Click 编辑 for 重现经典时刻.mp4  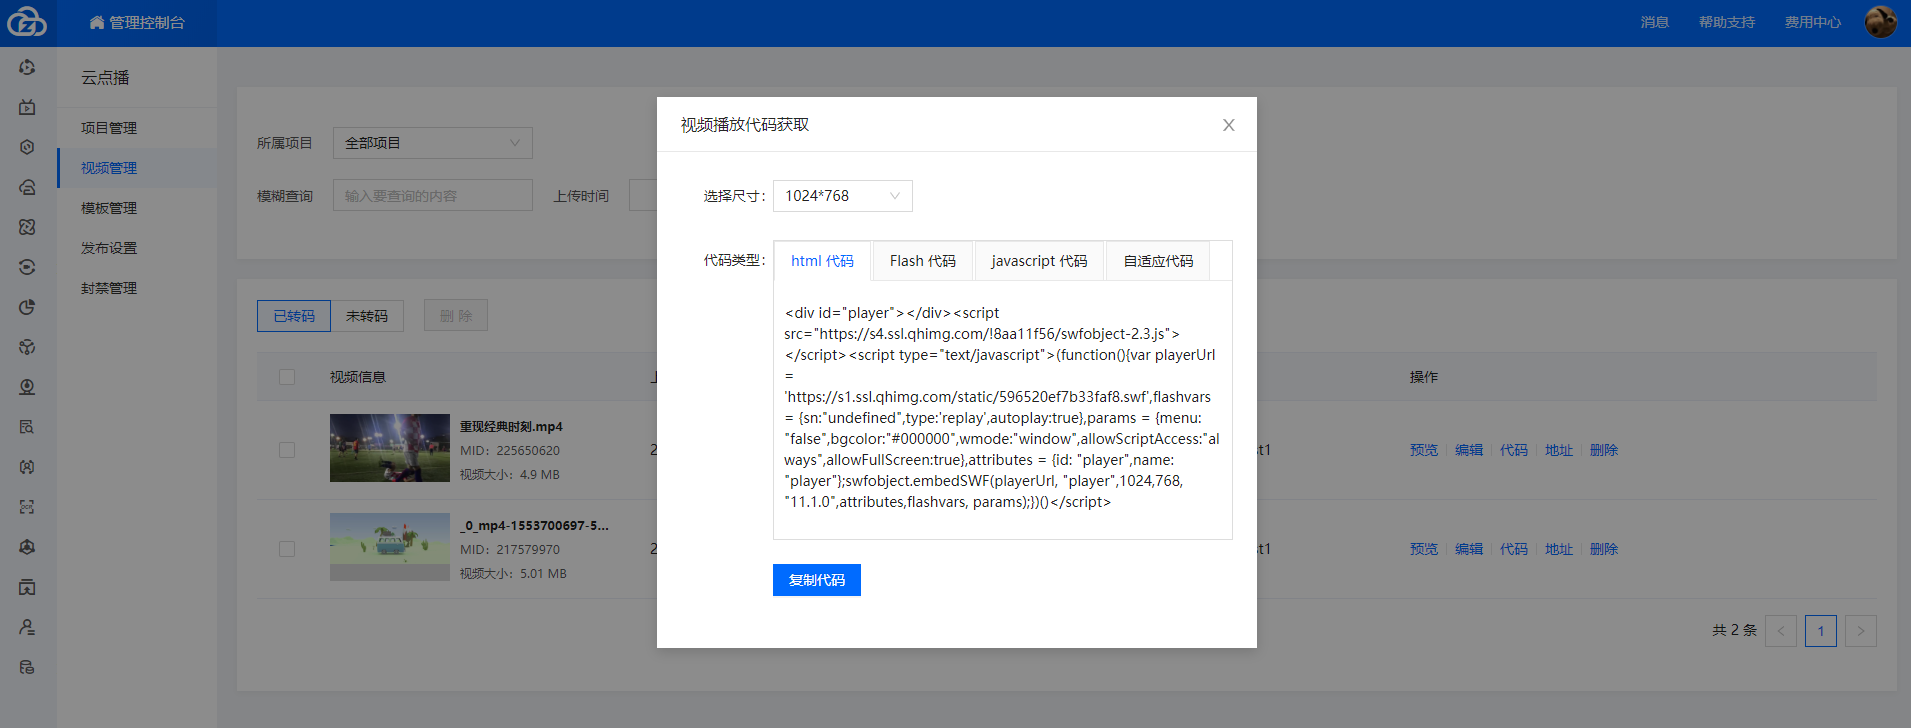tap(1469, 450)
